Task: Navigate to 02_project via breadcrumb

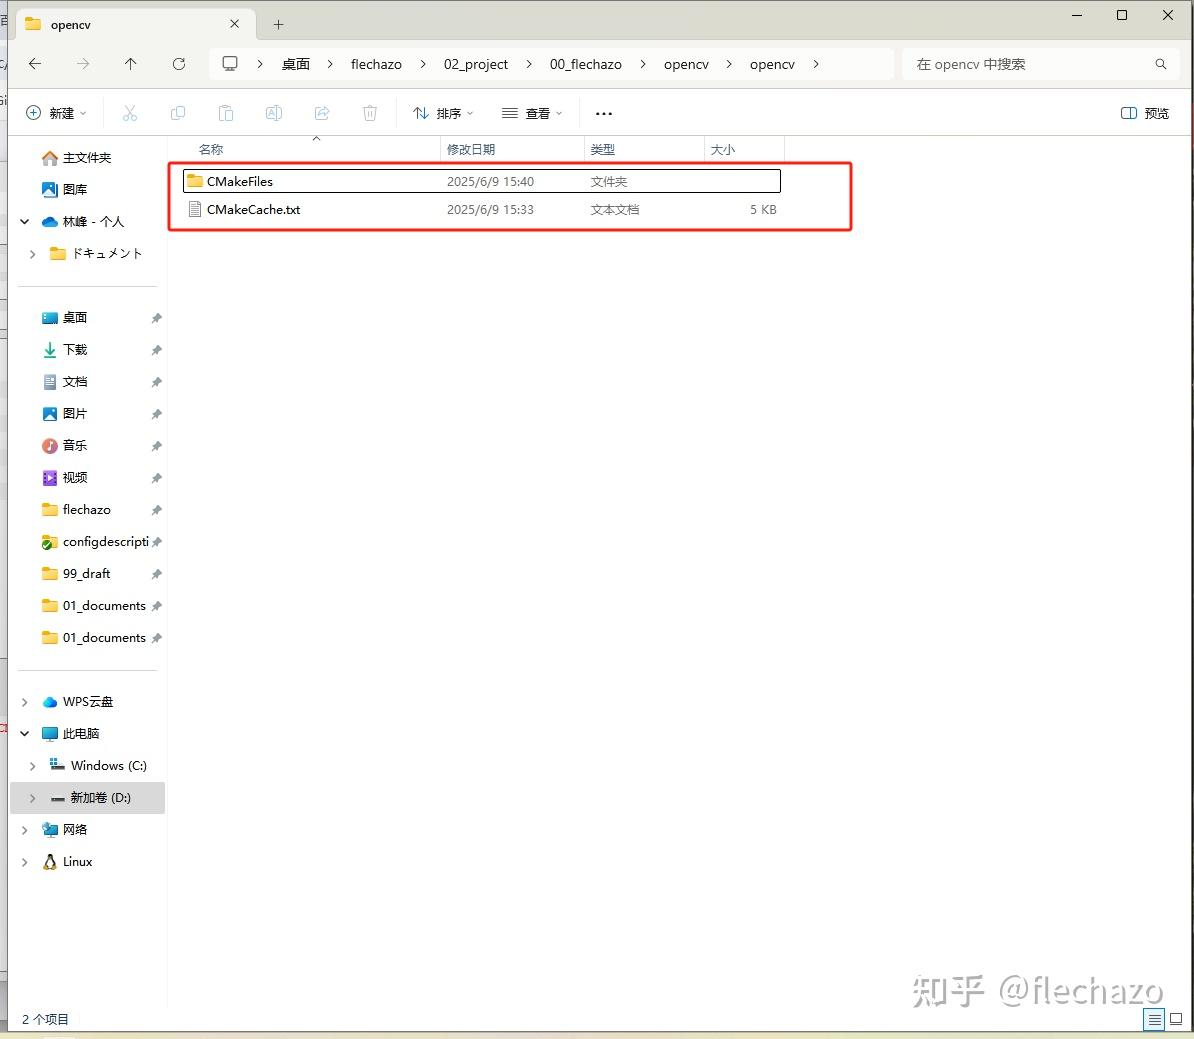Action: [475, 63]
